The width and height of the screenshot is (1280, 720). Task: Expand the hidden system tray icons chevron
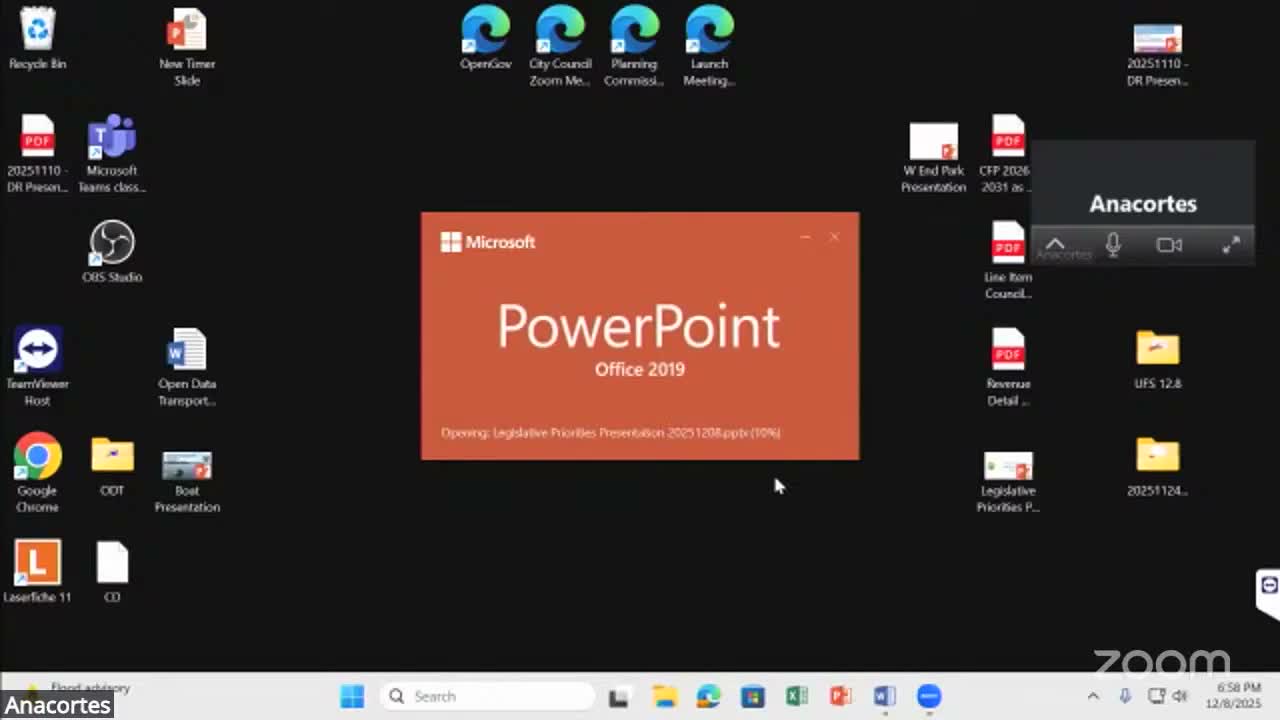[1093, 696]
